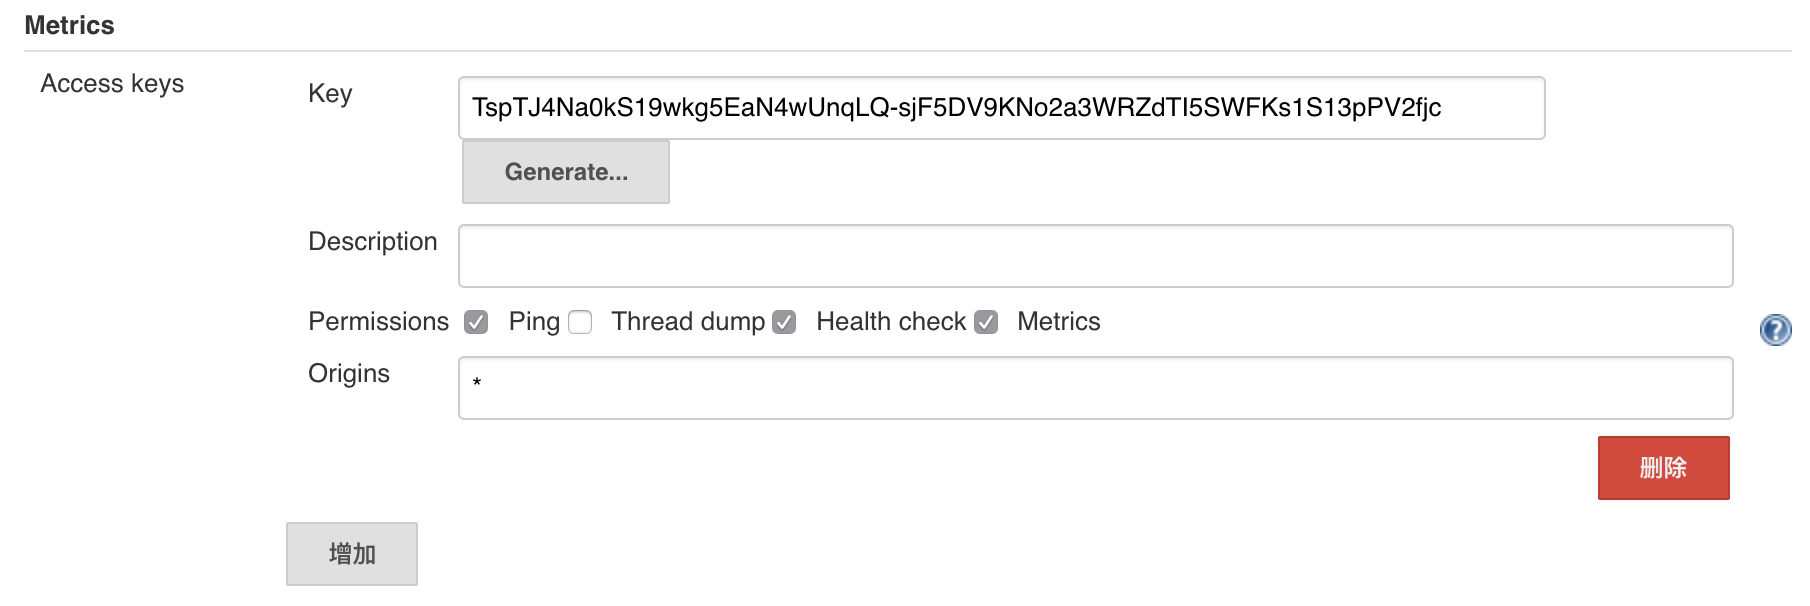Click the Metrics label beside its checkbox
1810x606 pixels.
[x=1058, y=321]
